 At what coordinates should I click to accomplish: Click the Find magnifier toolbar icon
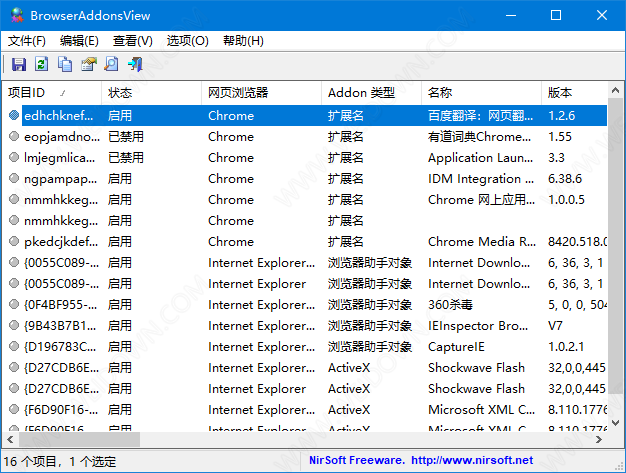[x=111, y=64]
